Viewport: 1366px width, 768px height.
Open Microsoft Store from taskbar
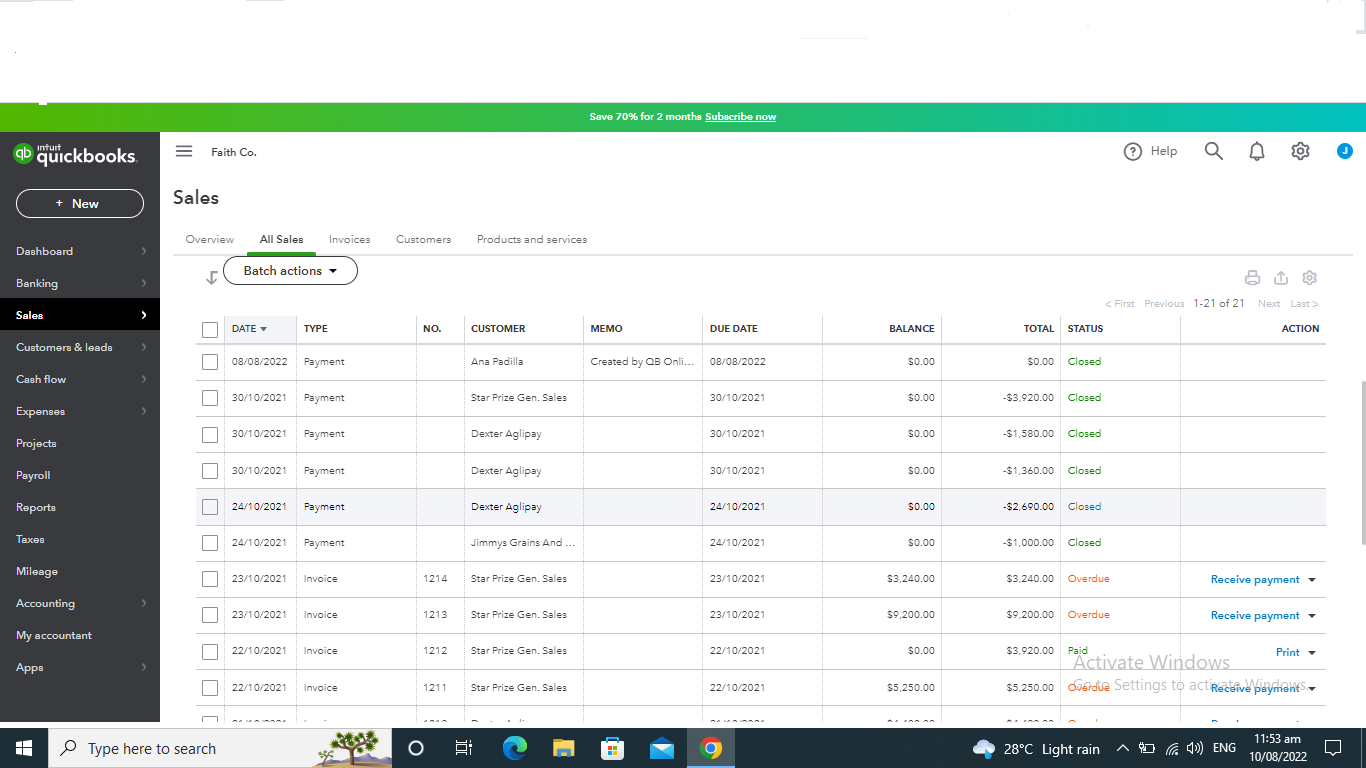point(612,748)
